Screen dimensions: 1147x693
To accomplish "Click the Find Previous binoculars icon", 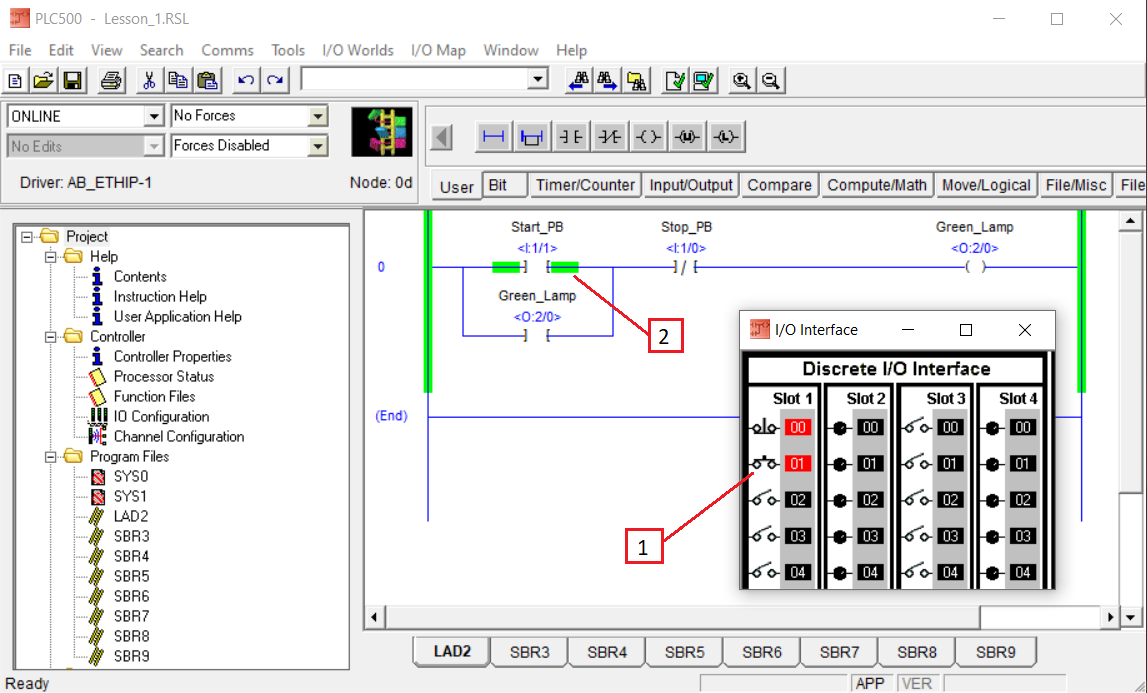I will [578, 80].
